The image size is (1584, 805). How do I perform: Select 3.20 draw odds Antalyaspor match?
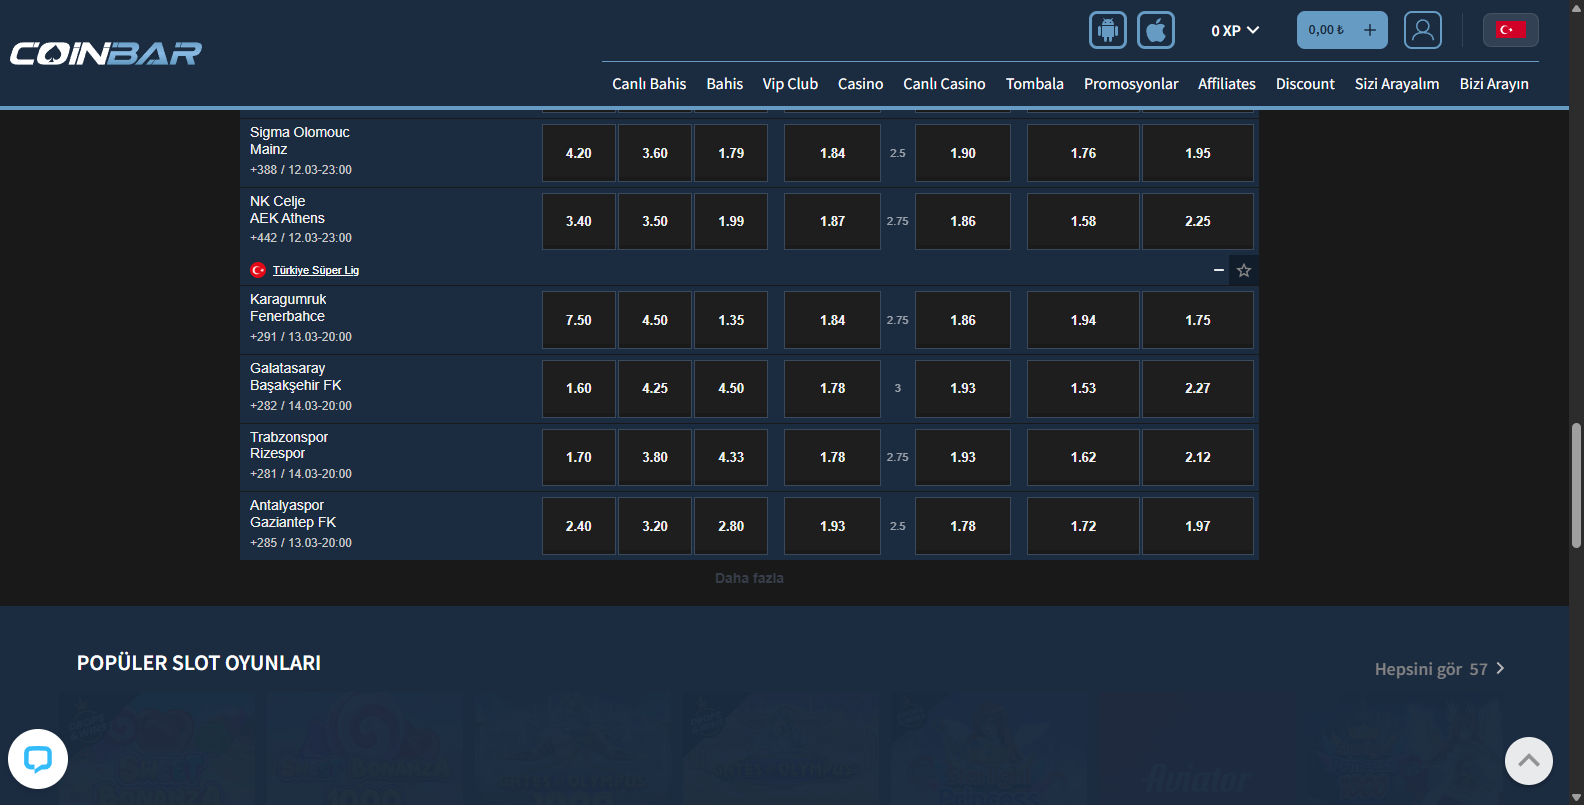click(654, 526)
